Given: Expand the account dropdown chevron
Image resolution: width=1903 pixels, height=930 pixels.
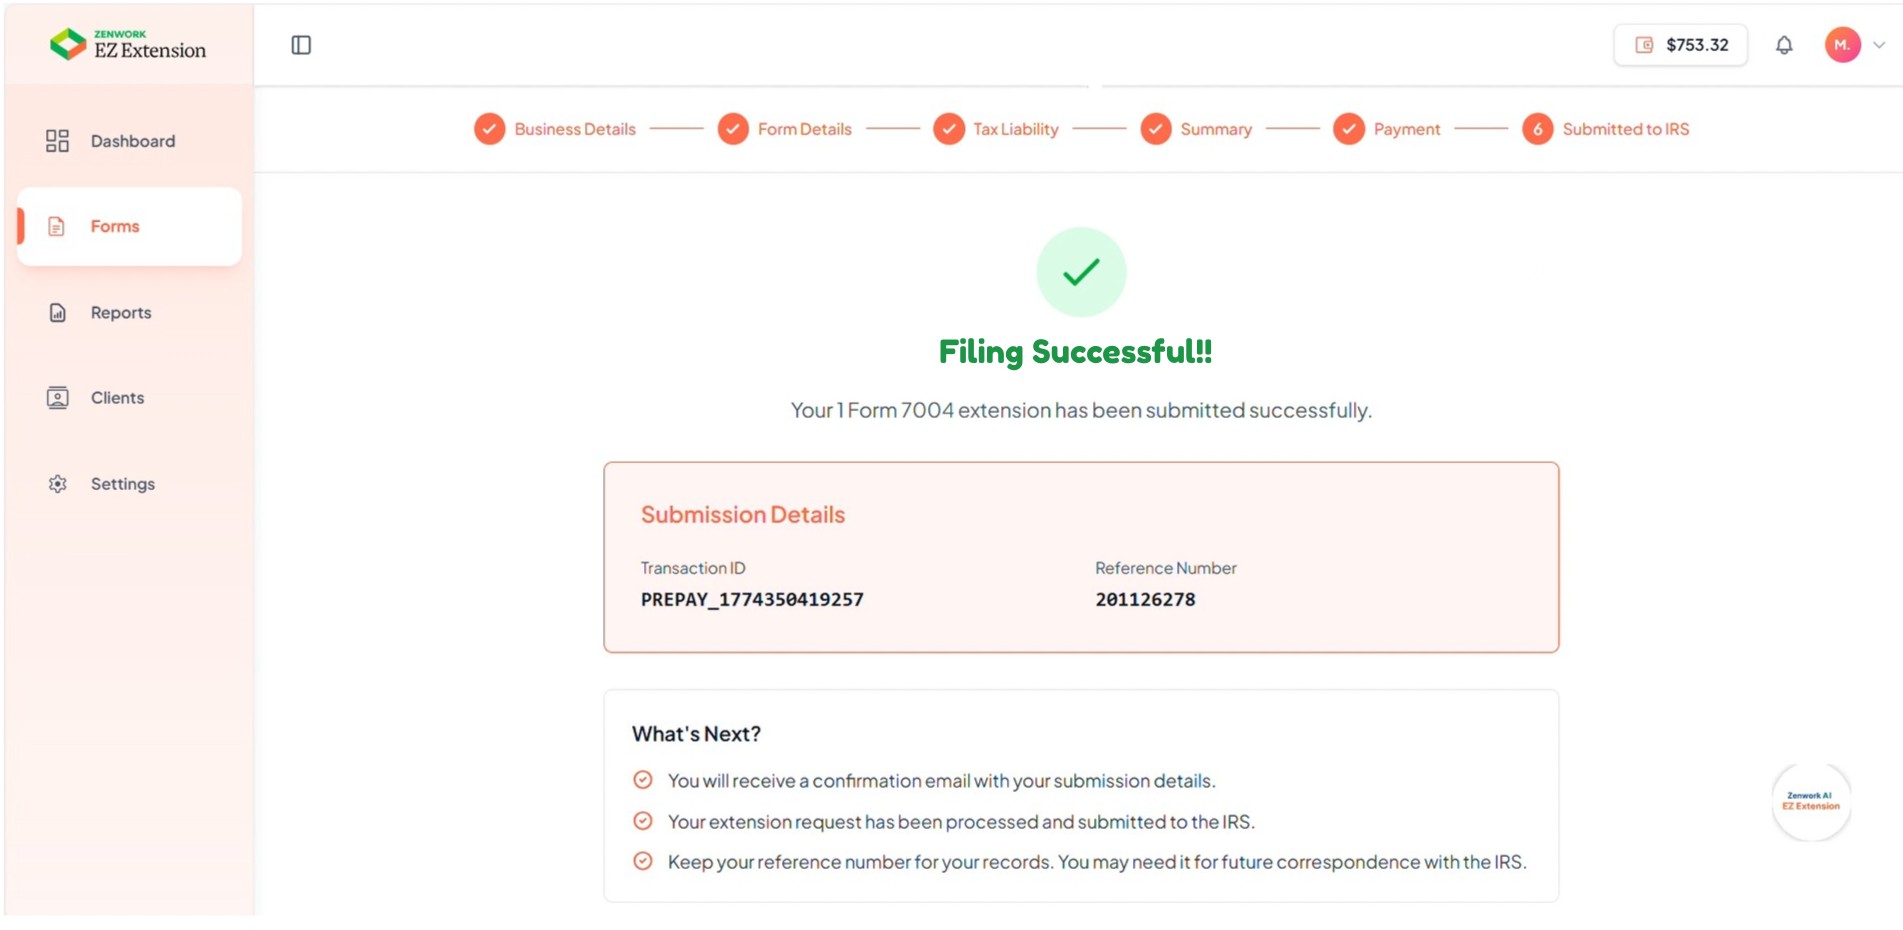Looking at the screenshot, I should (1879, 45).
